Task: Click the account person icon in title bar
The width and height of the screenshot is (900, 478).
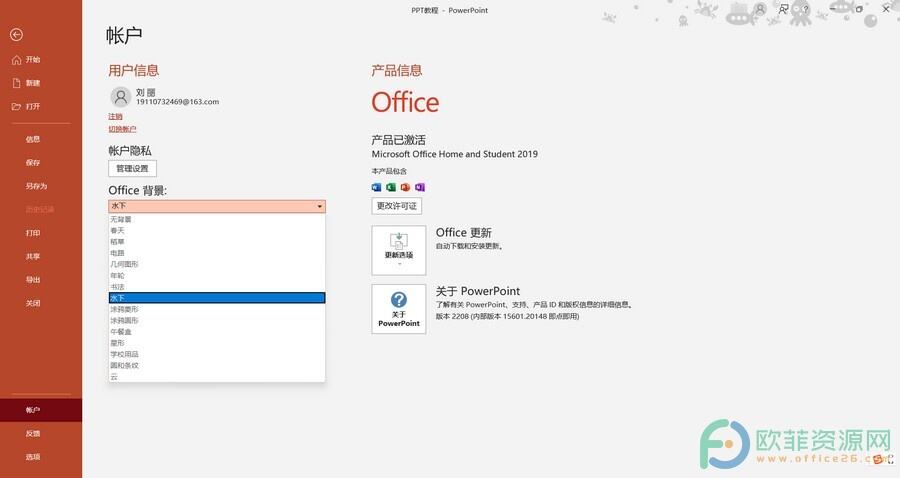Action: (x=760, y=9)
